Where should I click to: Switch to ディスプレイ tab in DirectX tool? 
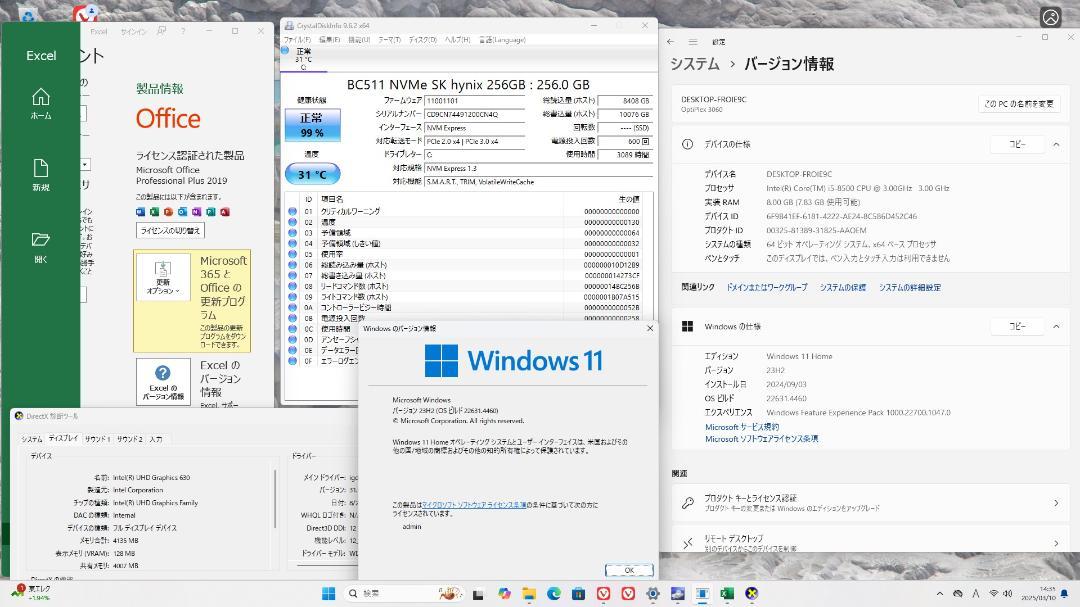pyautogui.click(x=63, y=438)
